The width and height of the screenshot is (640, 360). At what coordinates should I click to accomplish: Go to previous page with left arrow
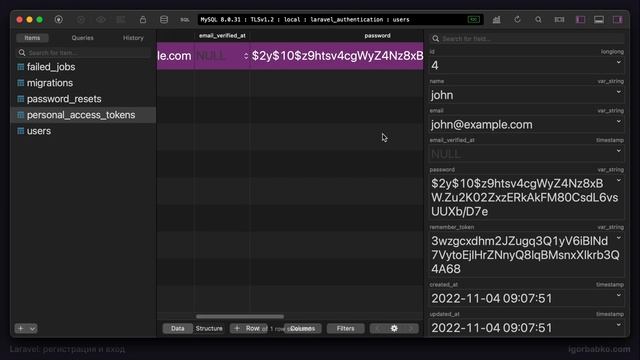pyautogui.click(x=378, y=328)
